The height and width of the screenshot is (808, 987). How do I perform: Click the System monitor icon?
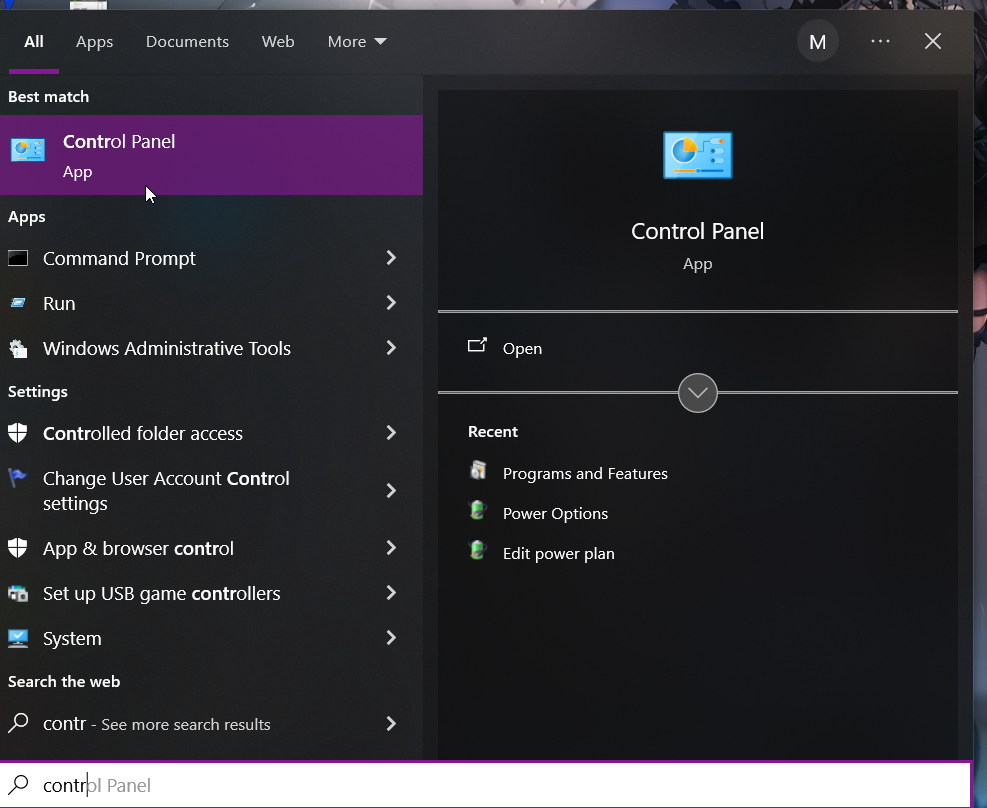(18, 638)
